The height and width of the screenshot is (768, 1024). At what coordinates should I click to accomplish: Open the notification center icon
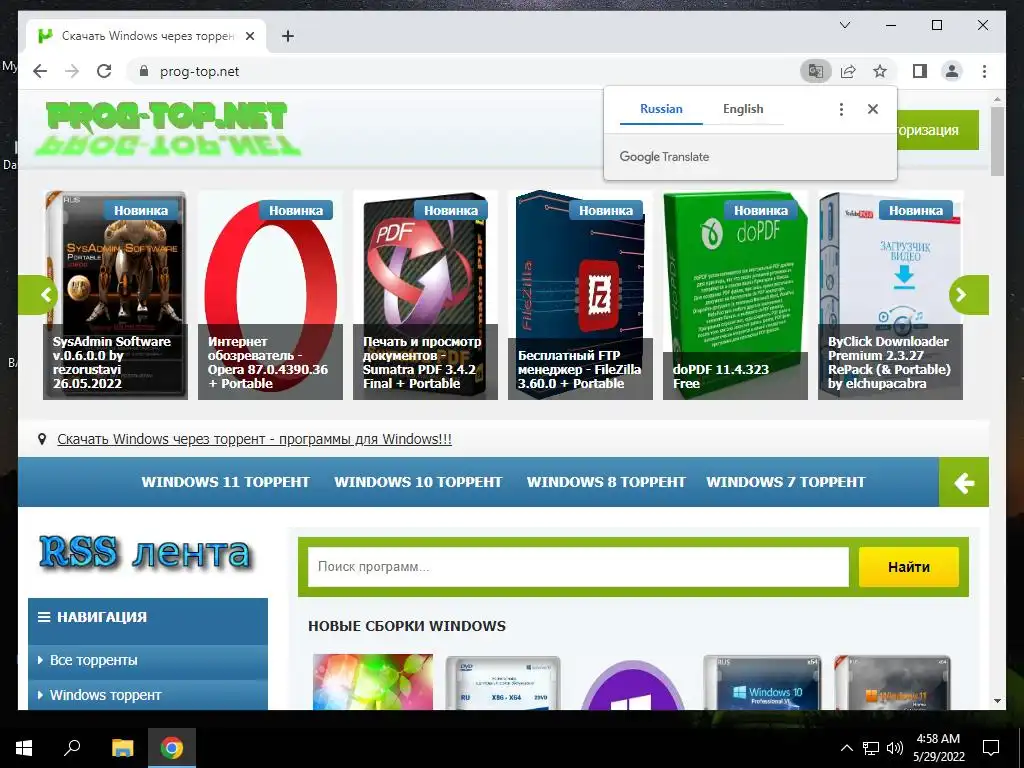pyautogui.click(x=991, y=748)
